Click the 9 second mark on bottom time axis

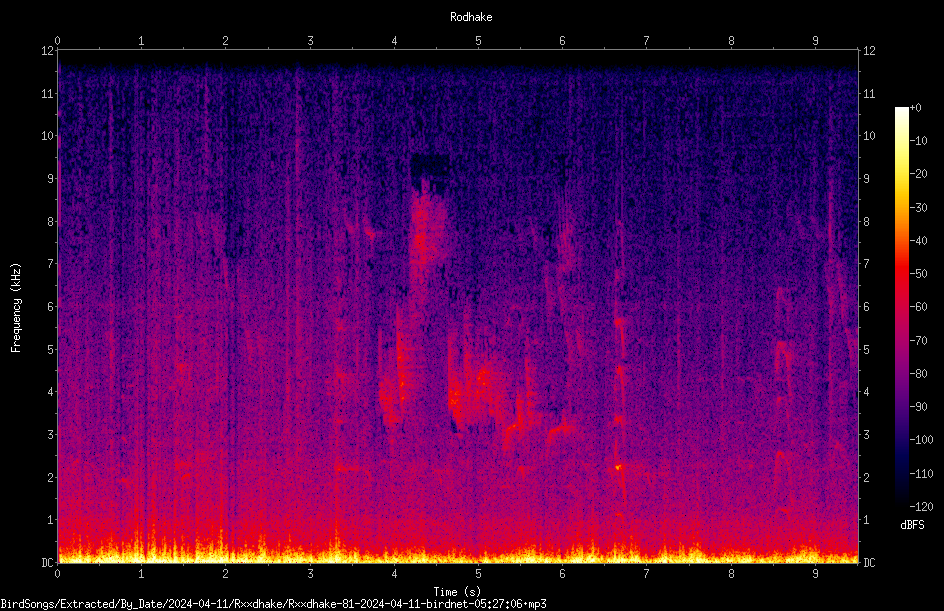815,574
